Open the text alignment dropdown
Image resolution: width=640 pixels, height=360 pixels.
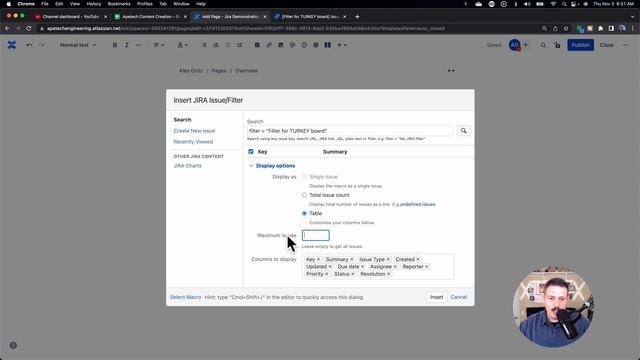pyautogui.click(x=159, y=45)
